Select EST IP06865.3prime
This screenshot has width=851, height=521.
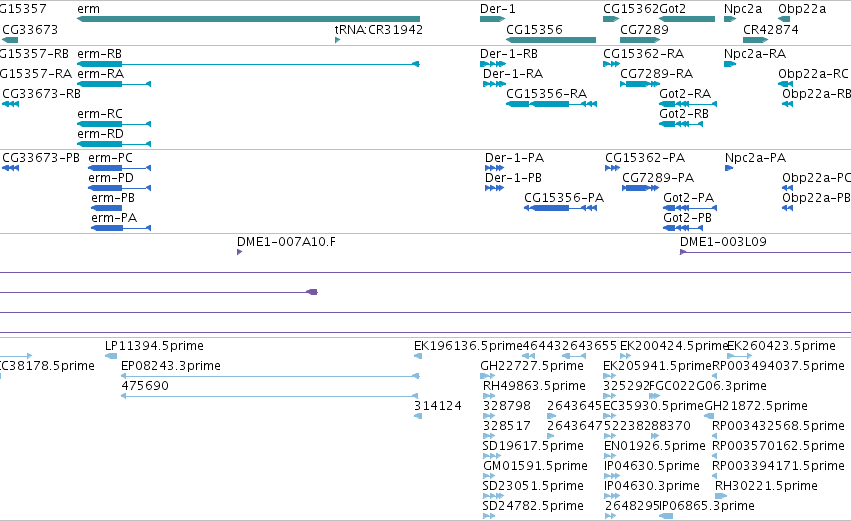coord(666,516)
